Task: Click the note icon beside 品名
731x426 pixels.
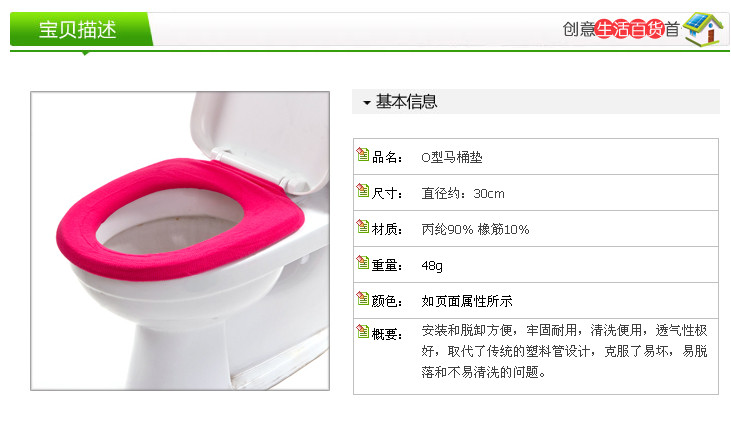Action: (363, 154)
